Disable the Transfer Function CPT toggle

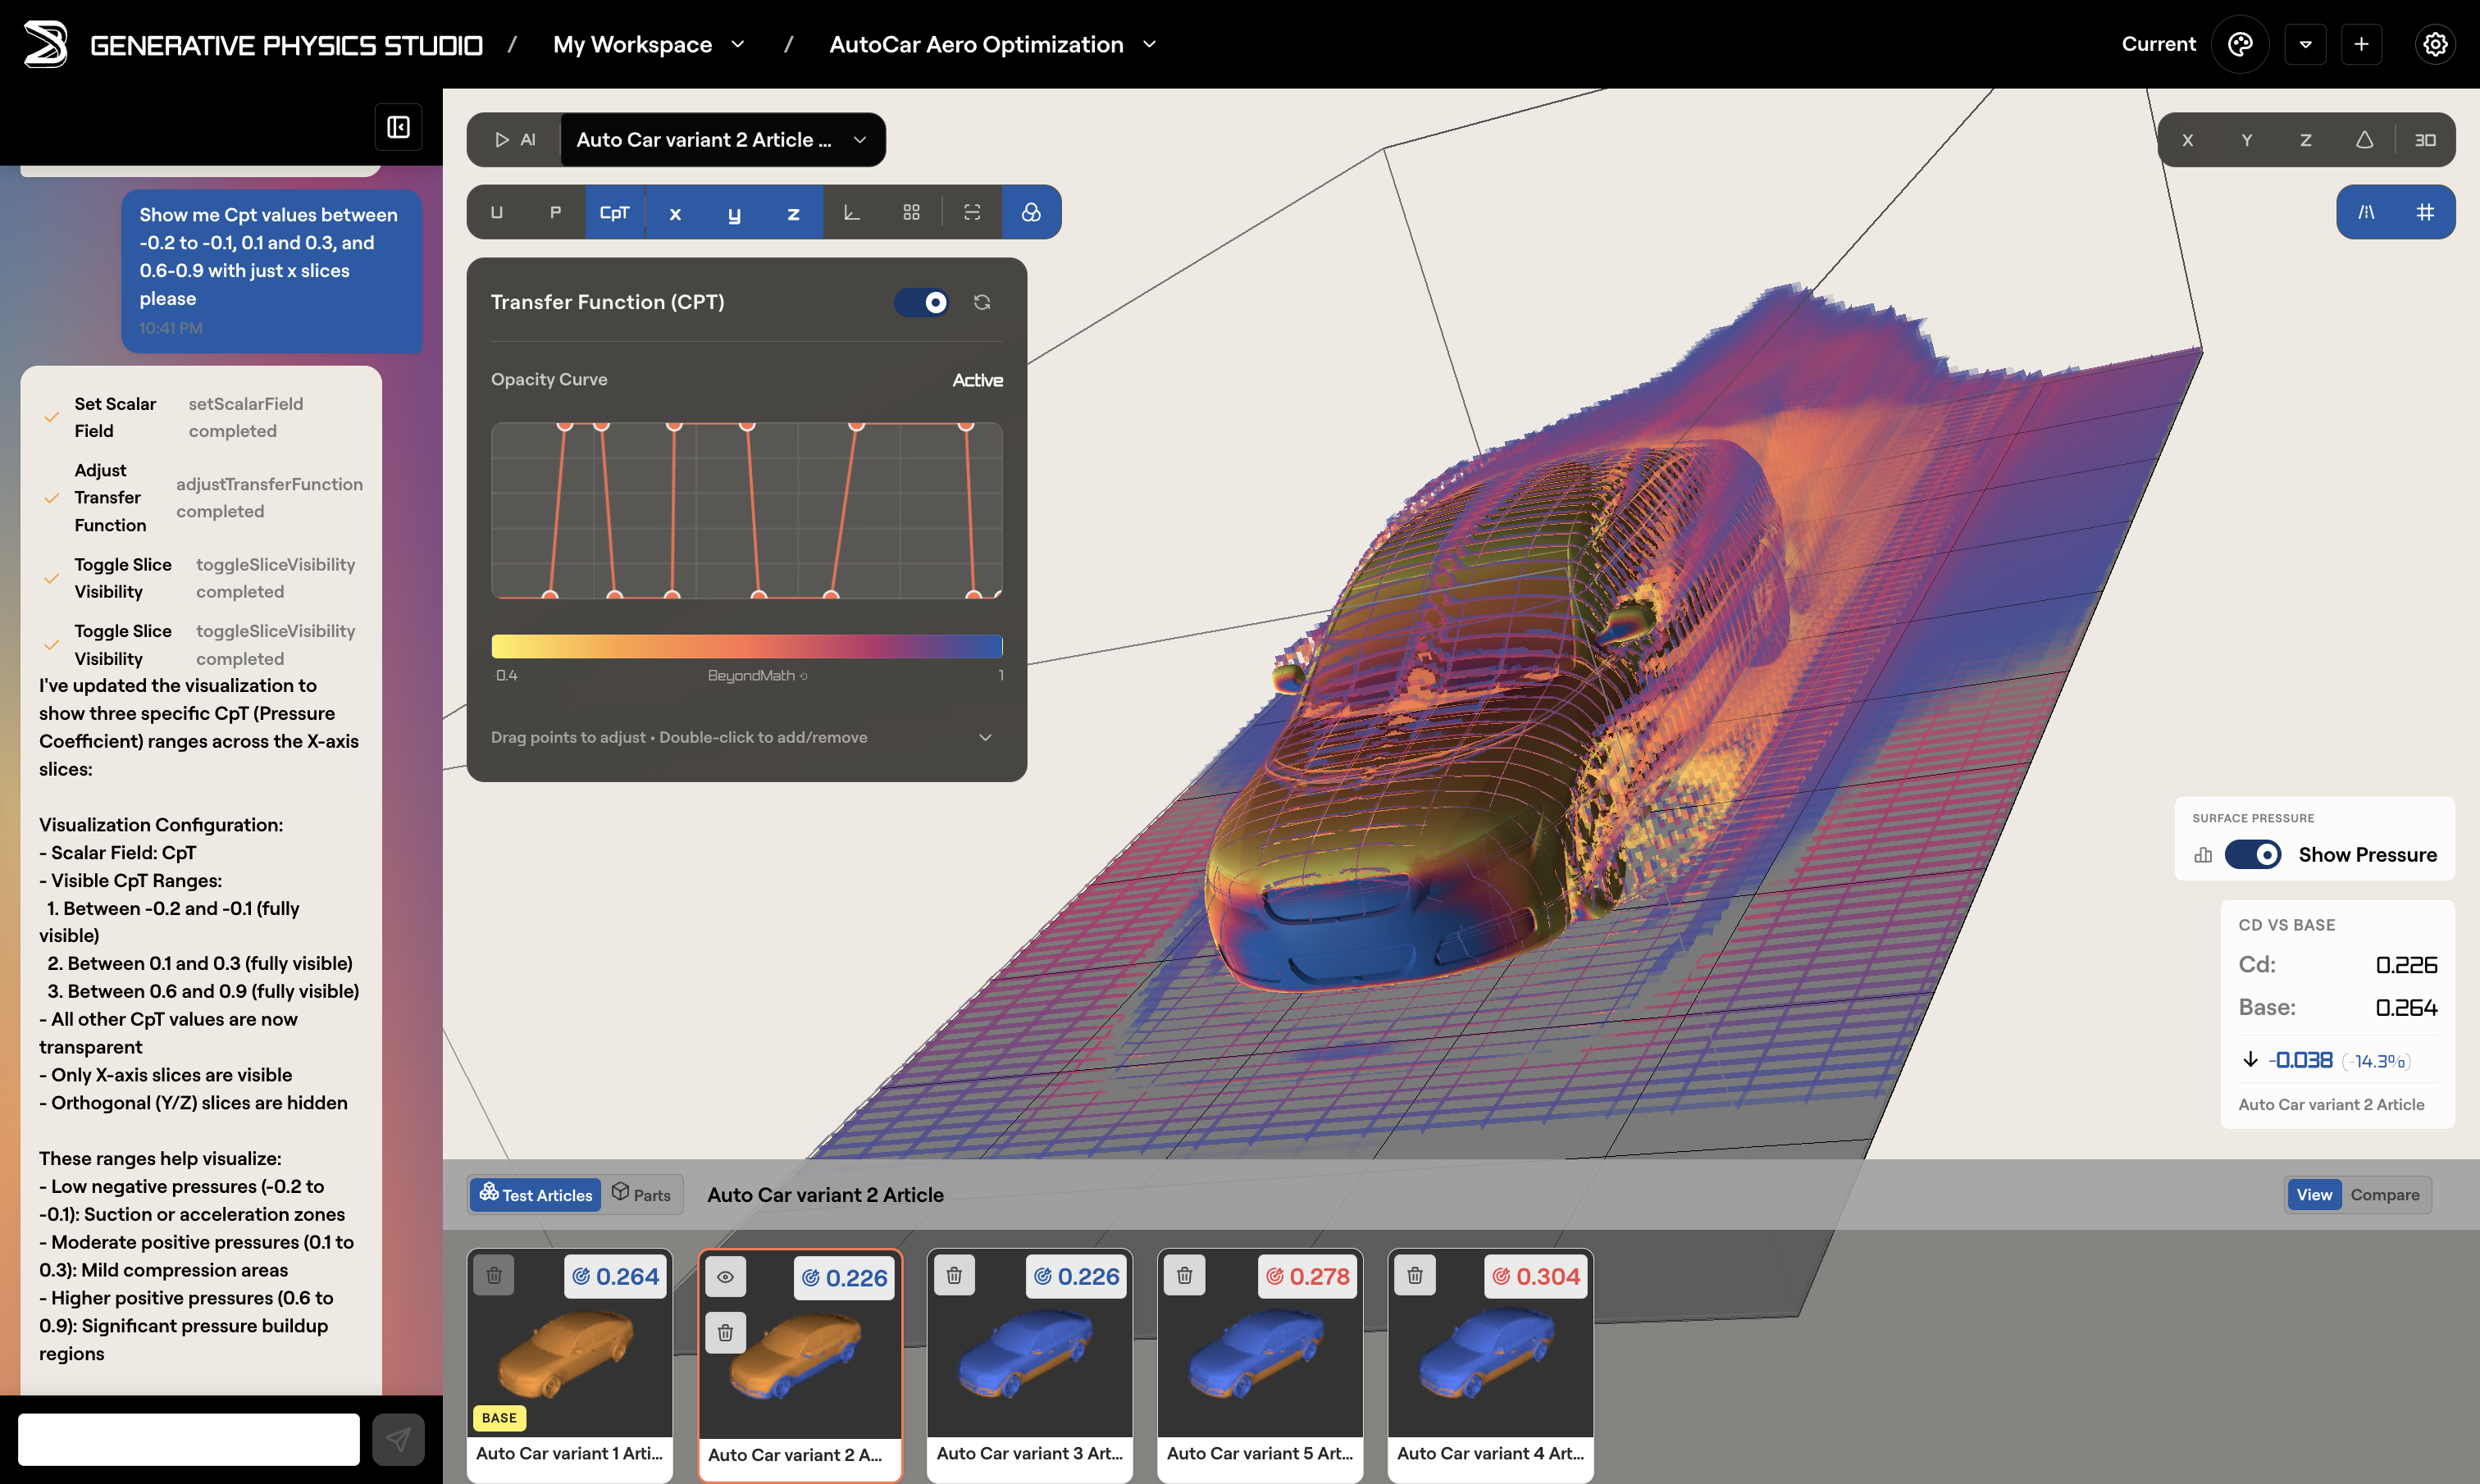pos(921,302)
